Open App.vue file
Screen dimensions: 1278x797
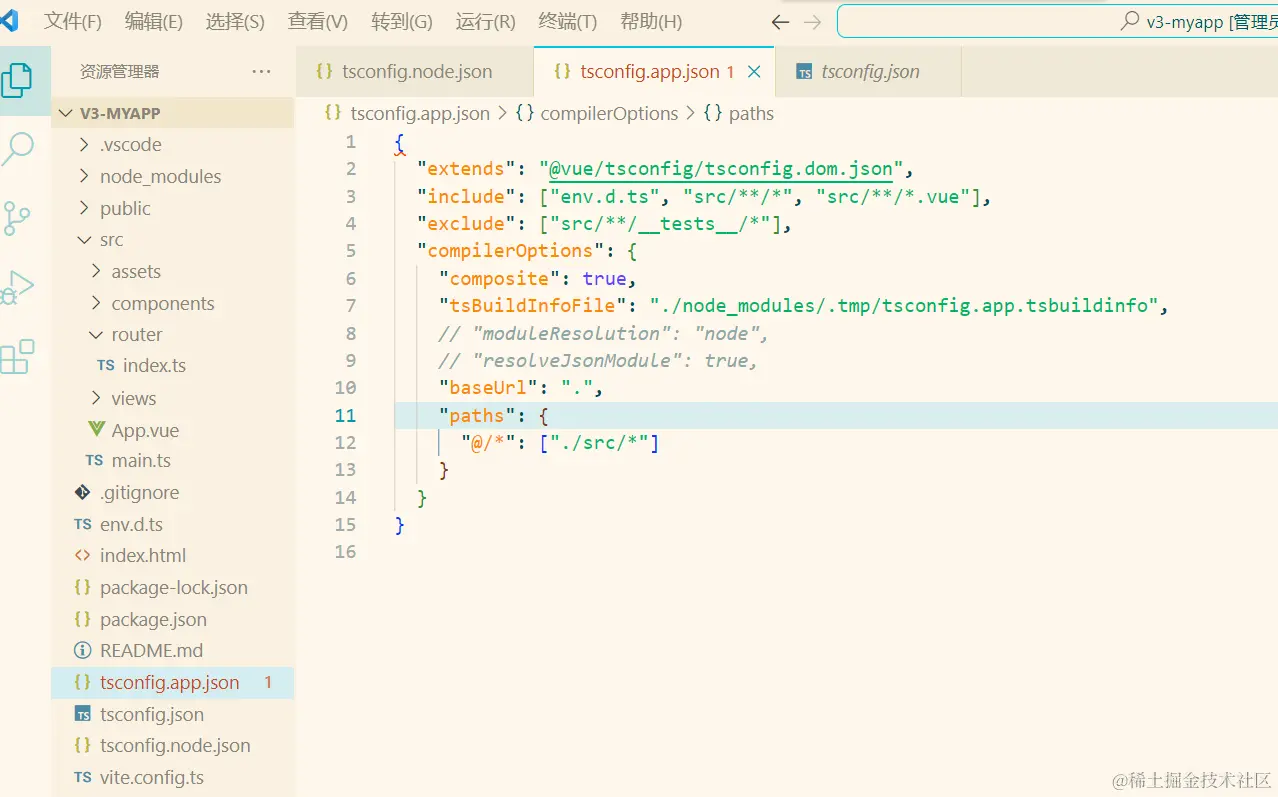[173, 430]
